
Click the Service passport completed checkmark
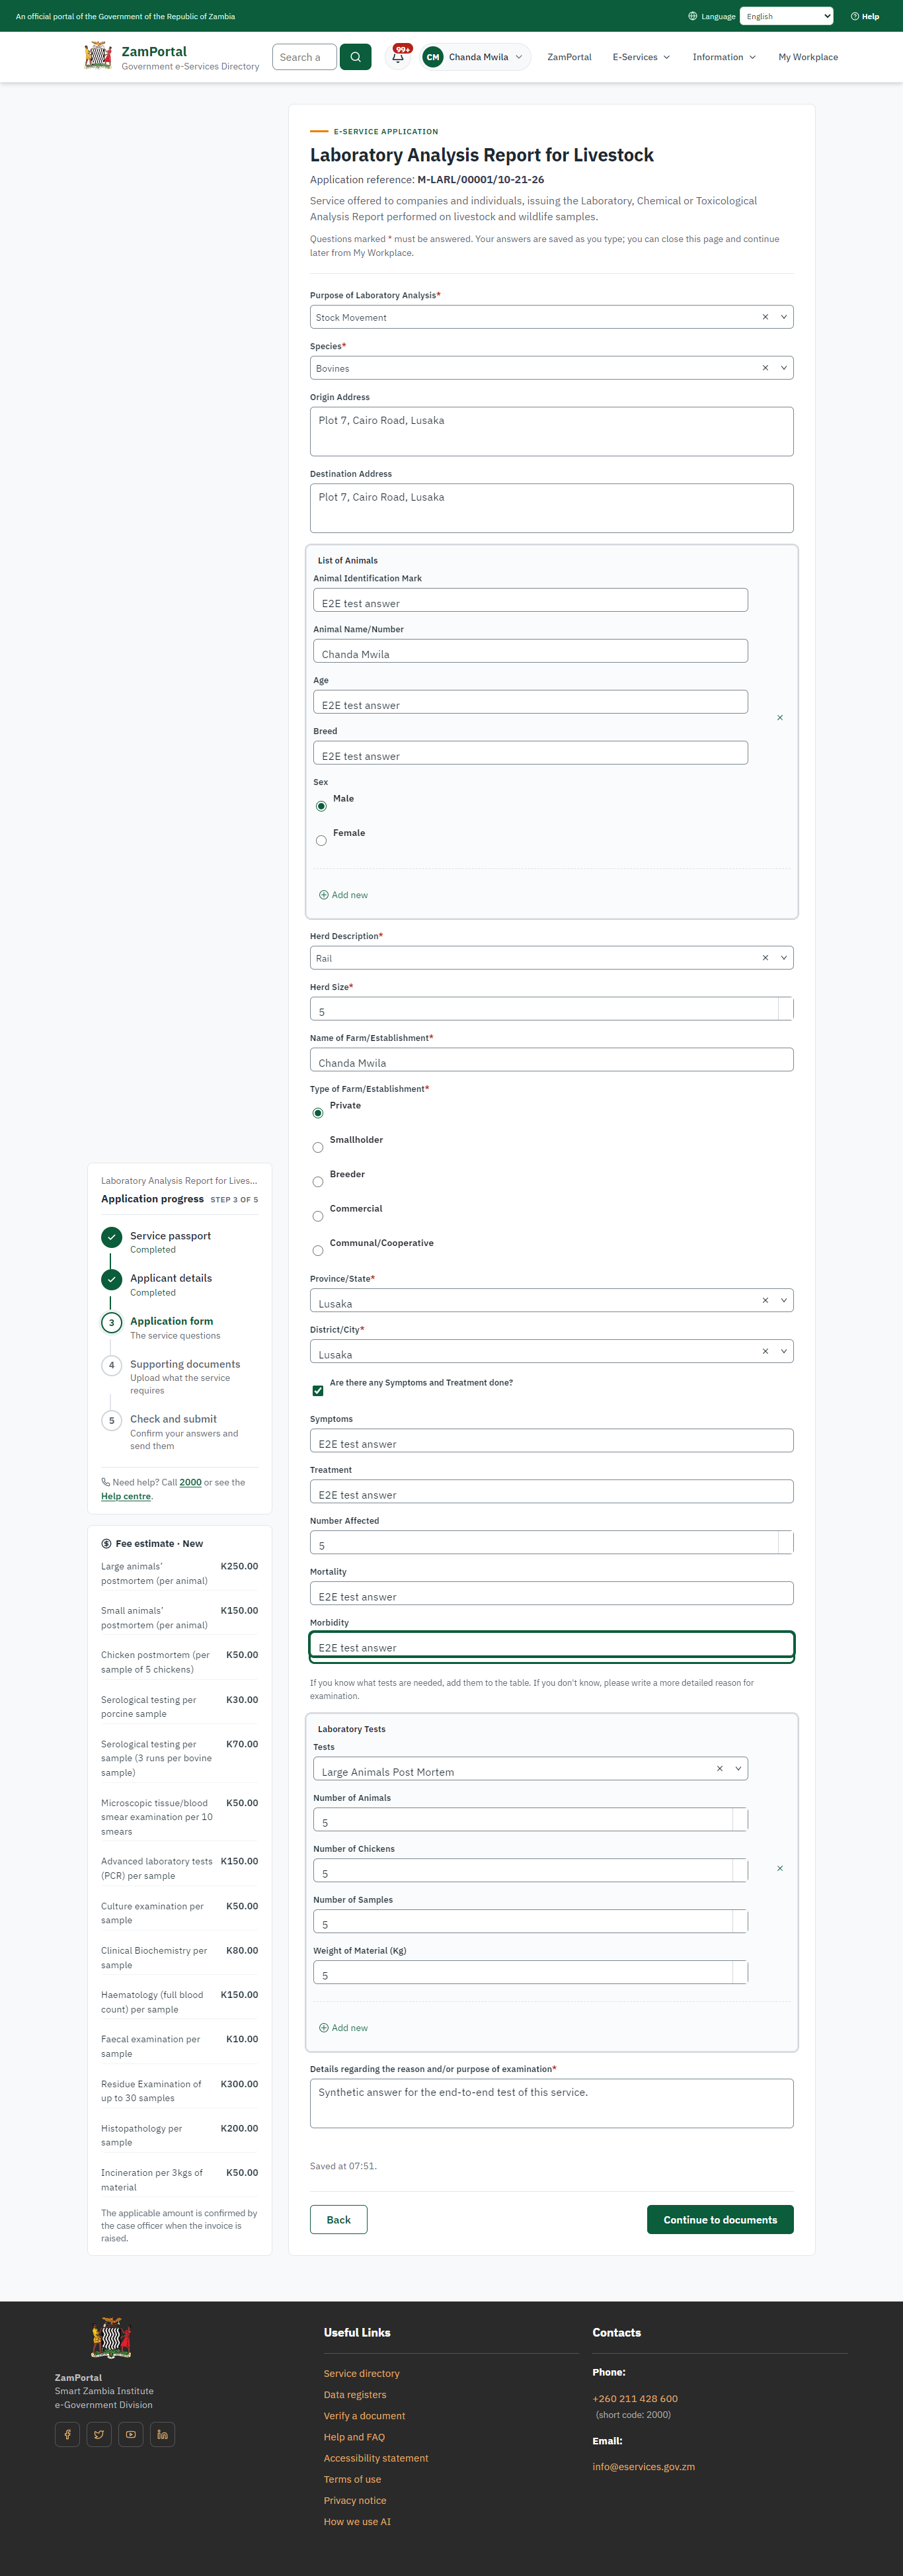pos(111,1237)
